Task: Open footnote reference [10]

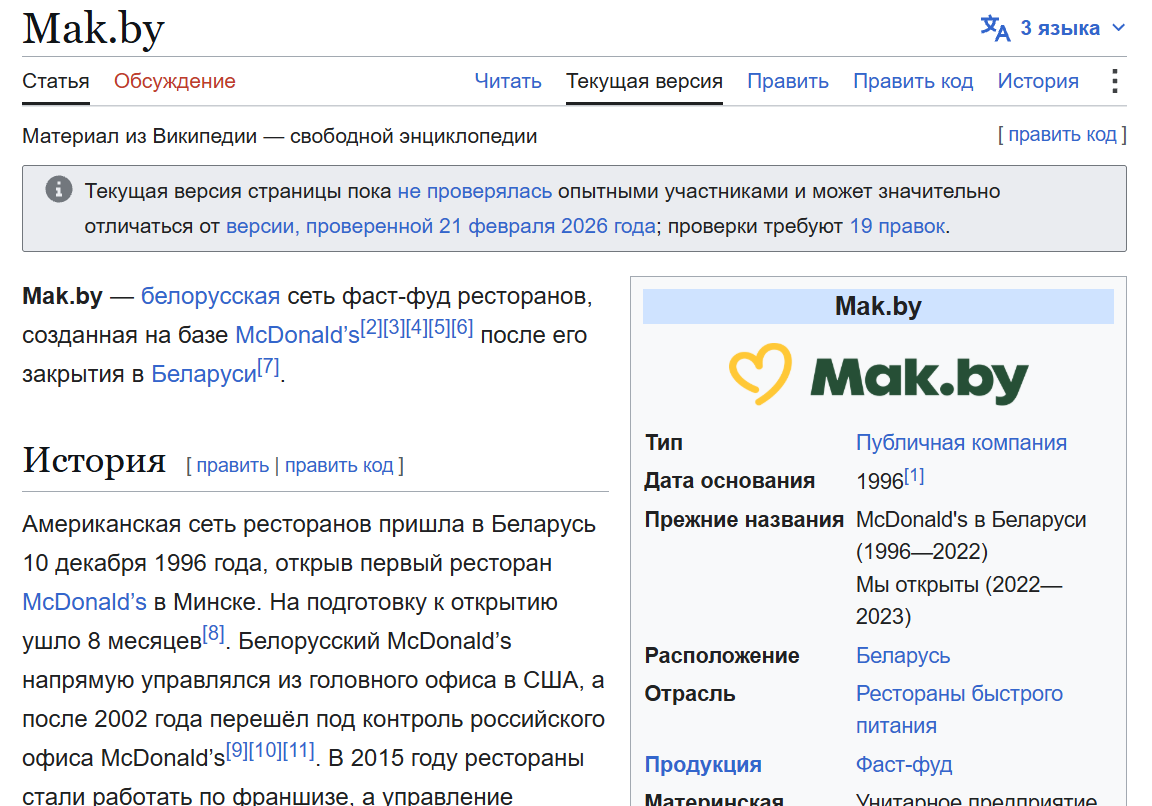Action: [x=265, y=750]
